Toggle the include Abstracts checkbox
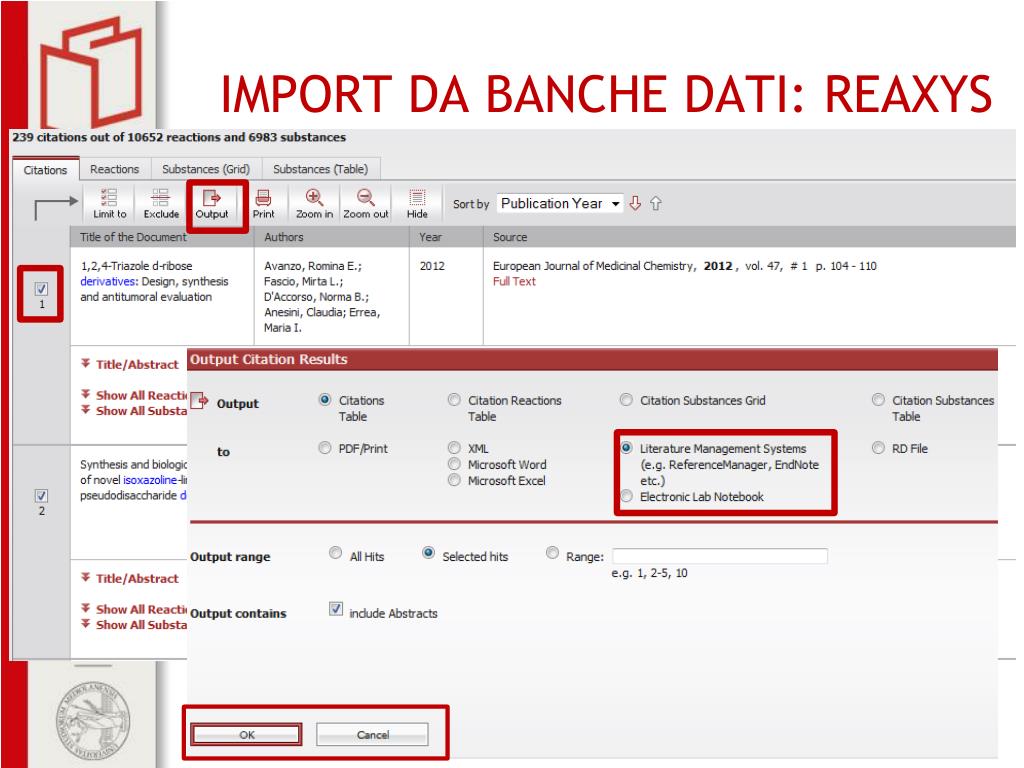The height and width of the screenshot is (768, 1024). (x=336, y=609)
